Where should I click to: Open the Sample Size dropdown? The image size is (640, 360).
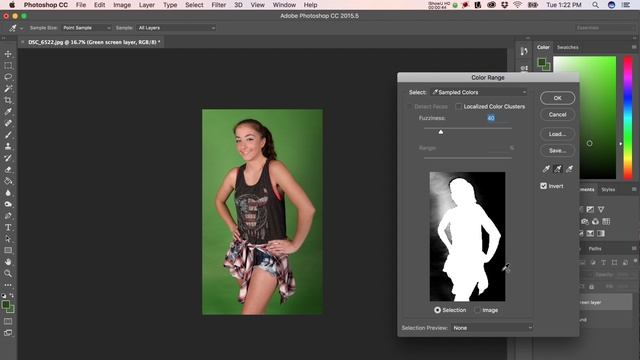pos(86,28)
